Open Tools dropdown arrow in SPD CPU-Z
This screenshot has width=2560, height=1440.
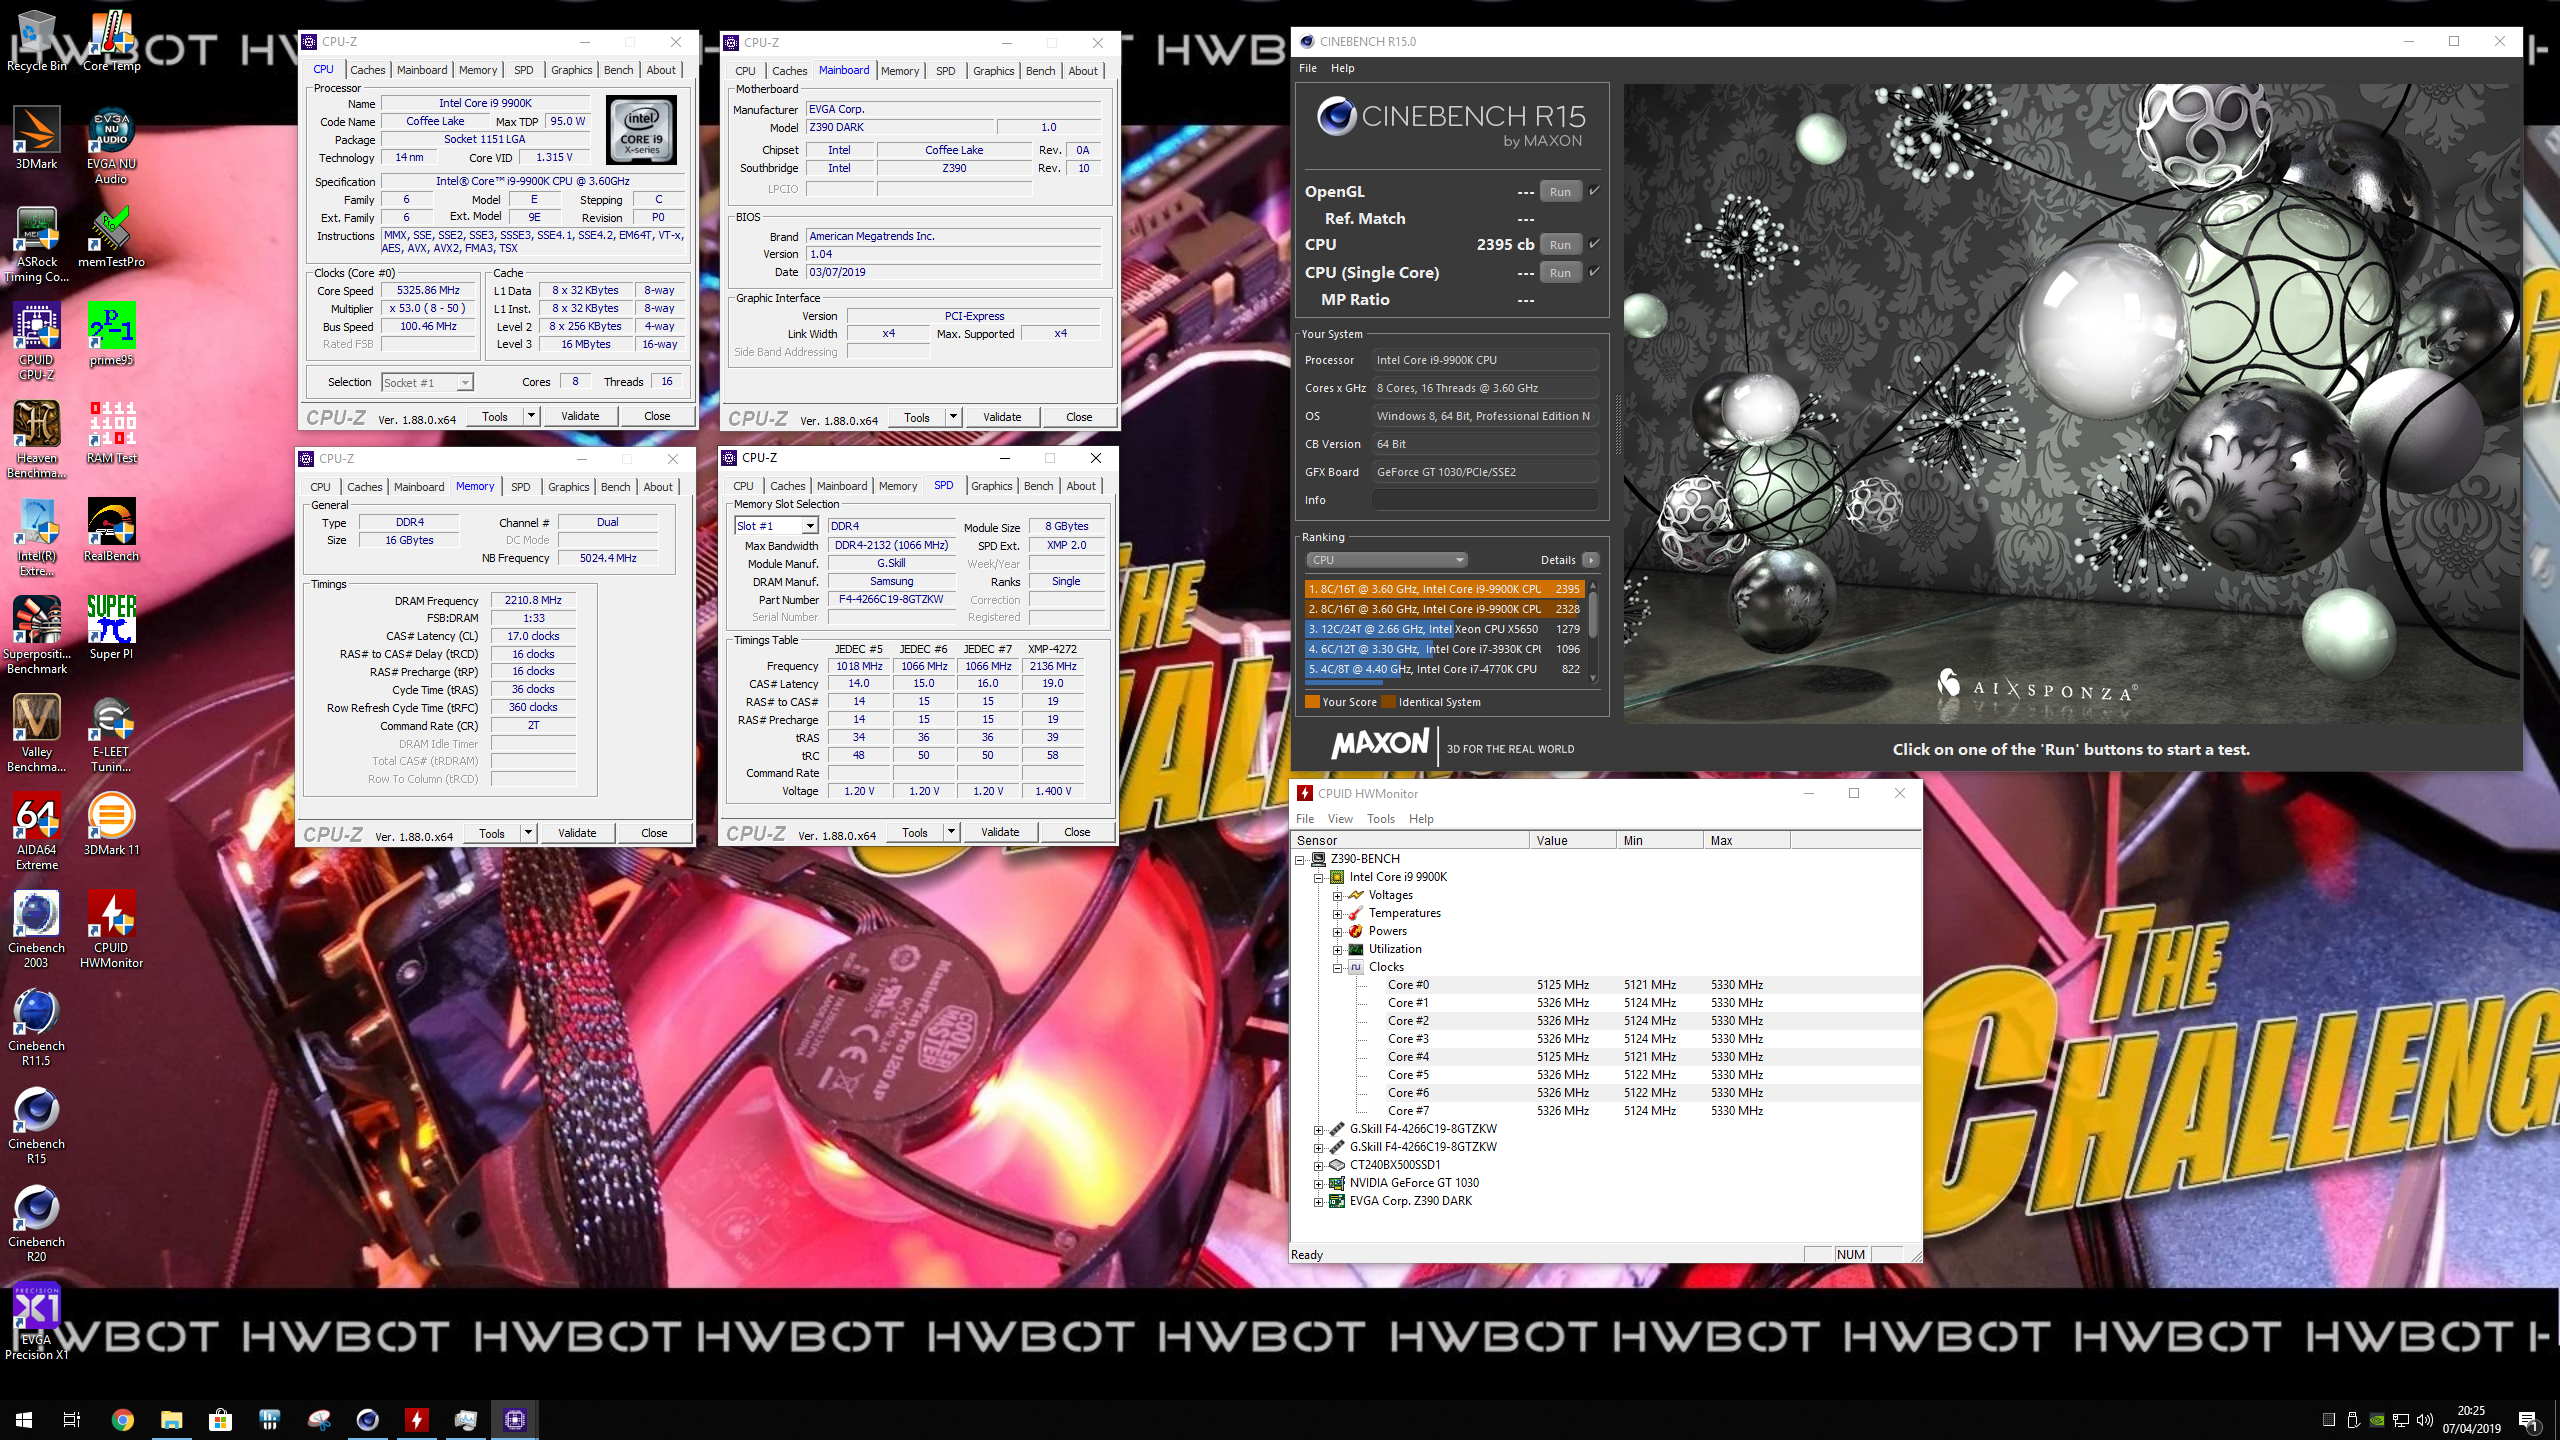click(951, 832)
